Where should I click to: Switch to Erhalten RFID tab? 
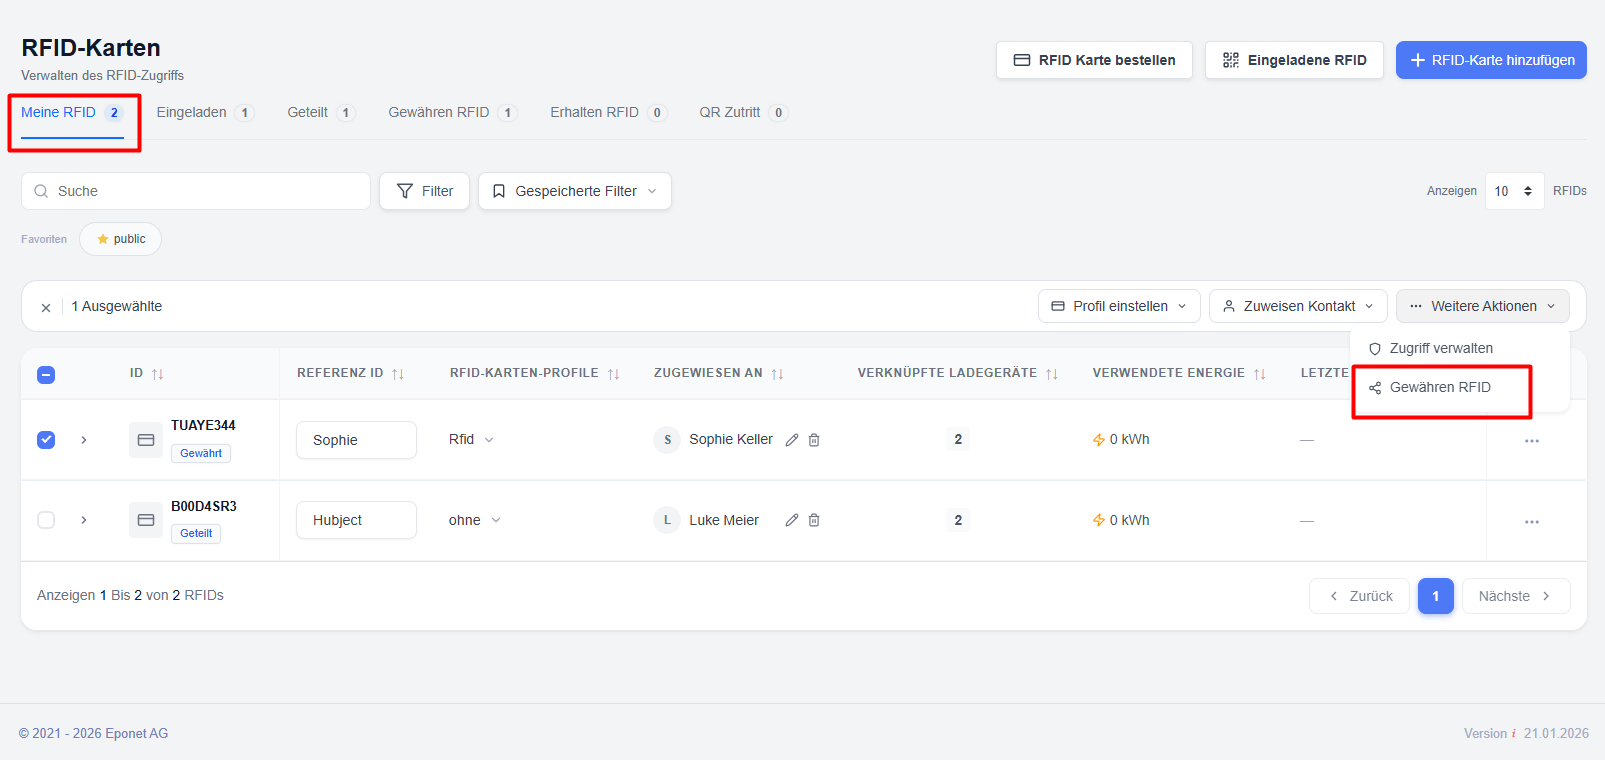click(608, 113)
